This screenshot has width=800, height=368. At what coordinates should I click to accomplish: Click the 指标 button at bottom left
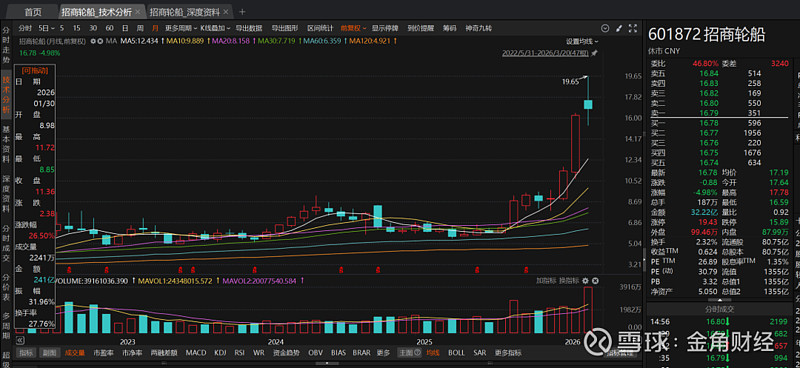(26, 353)
